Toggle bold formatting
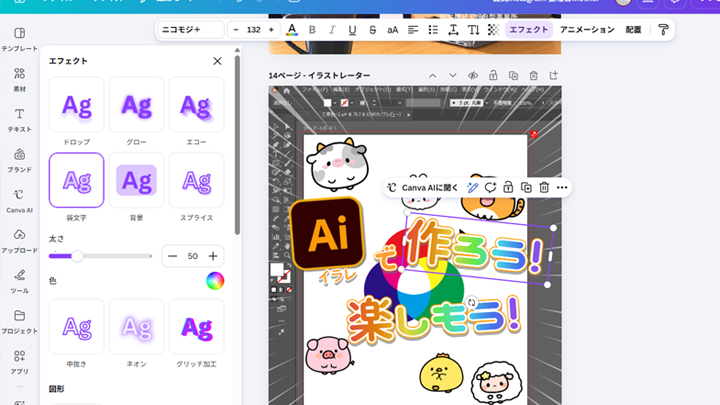The width and height of the screenshot is (720, 405). 312,30
